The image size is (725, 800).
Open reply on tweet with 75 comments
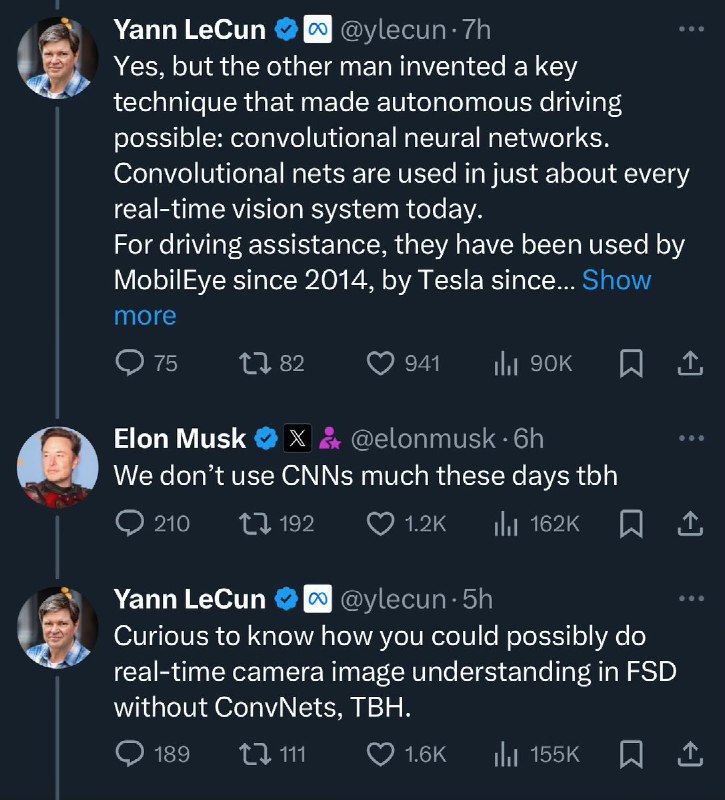click(131, 364)
